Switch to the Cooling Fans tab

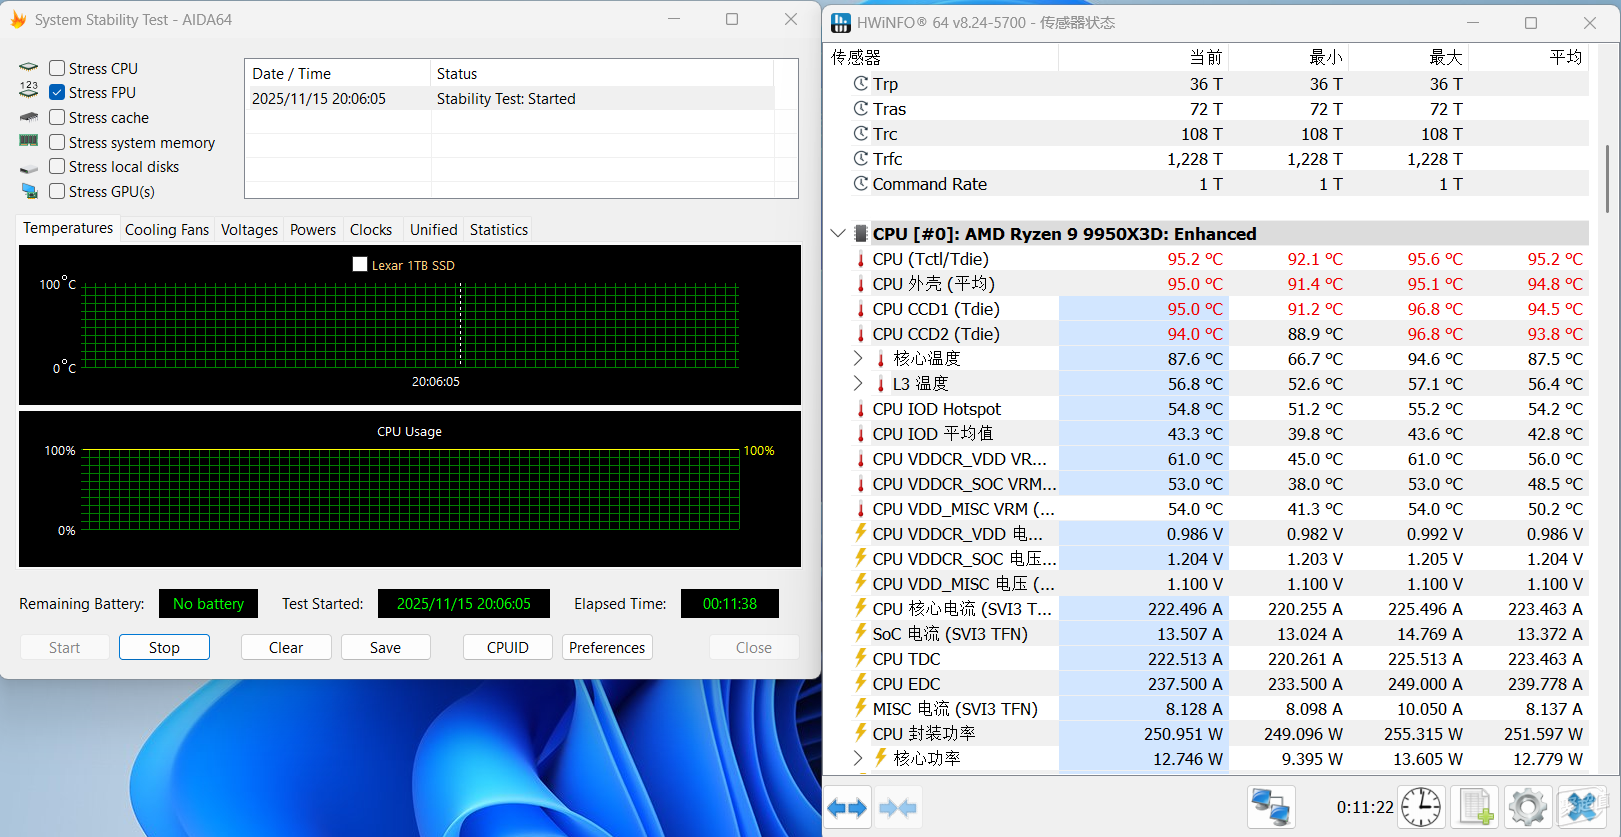pyautogui.click(x=167, y=230)
